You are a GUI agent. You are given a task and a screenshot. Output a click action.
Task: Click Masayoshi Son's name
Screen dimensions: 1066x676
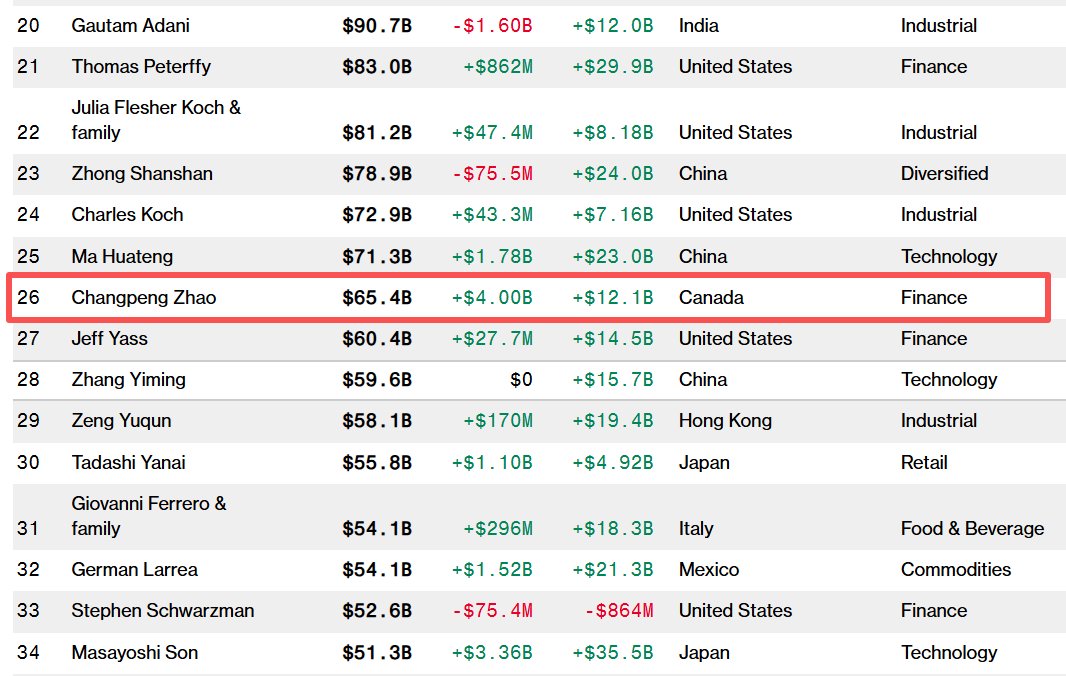tap(134, 652)
